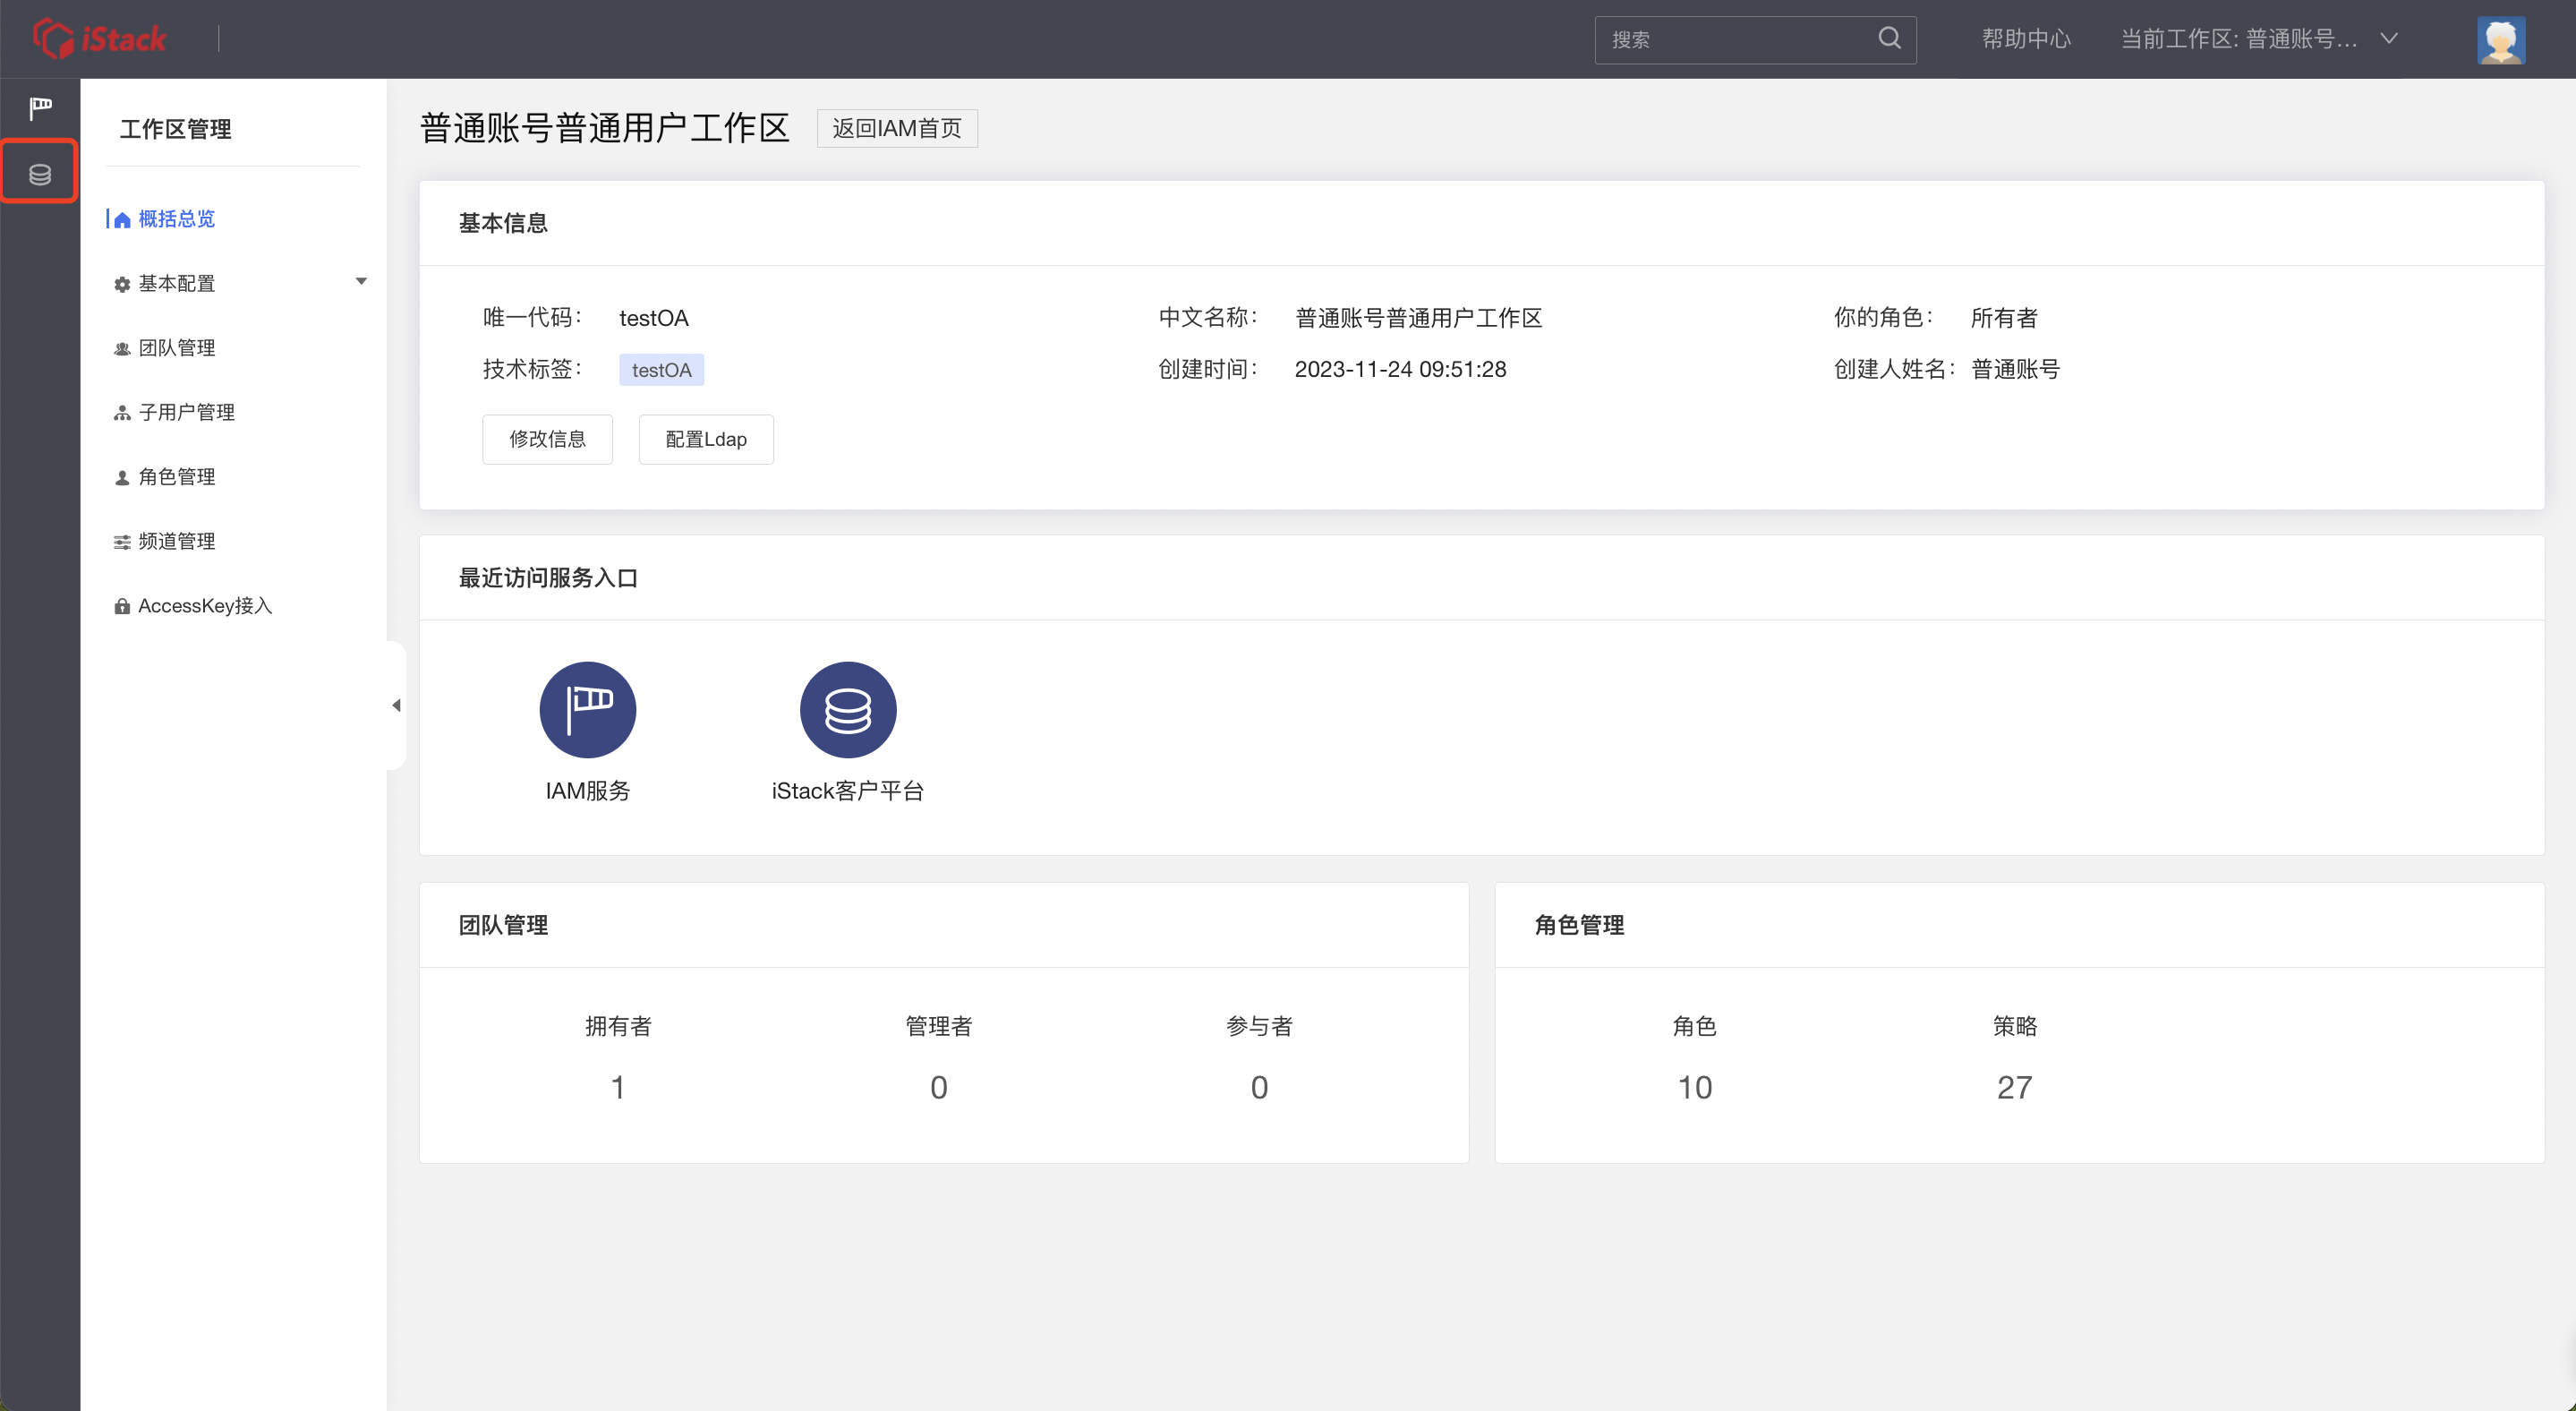Screen dimensions: 2576x1411
Task: Click the sliders icon beside 频道管理
Action: [122, 542]
